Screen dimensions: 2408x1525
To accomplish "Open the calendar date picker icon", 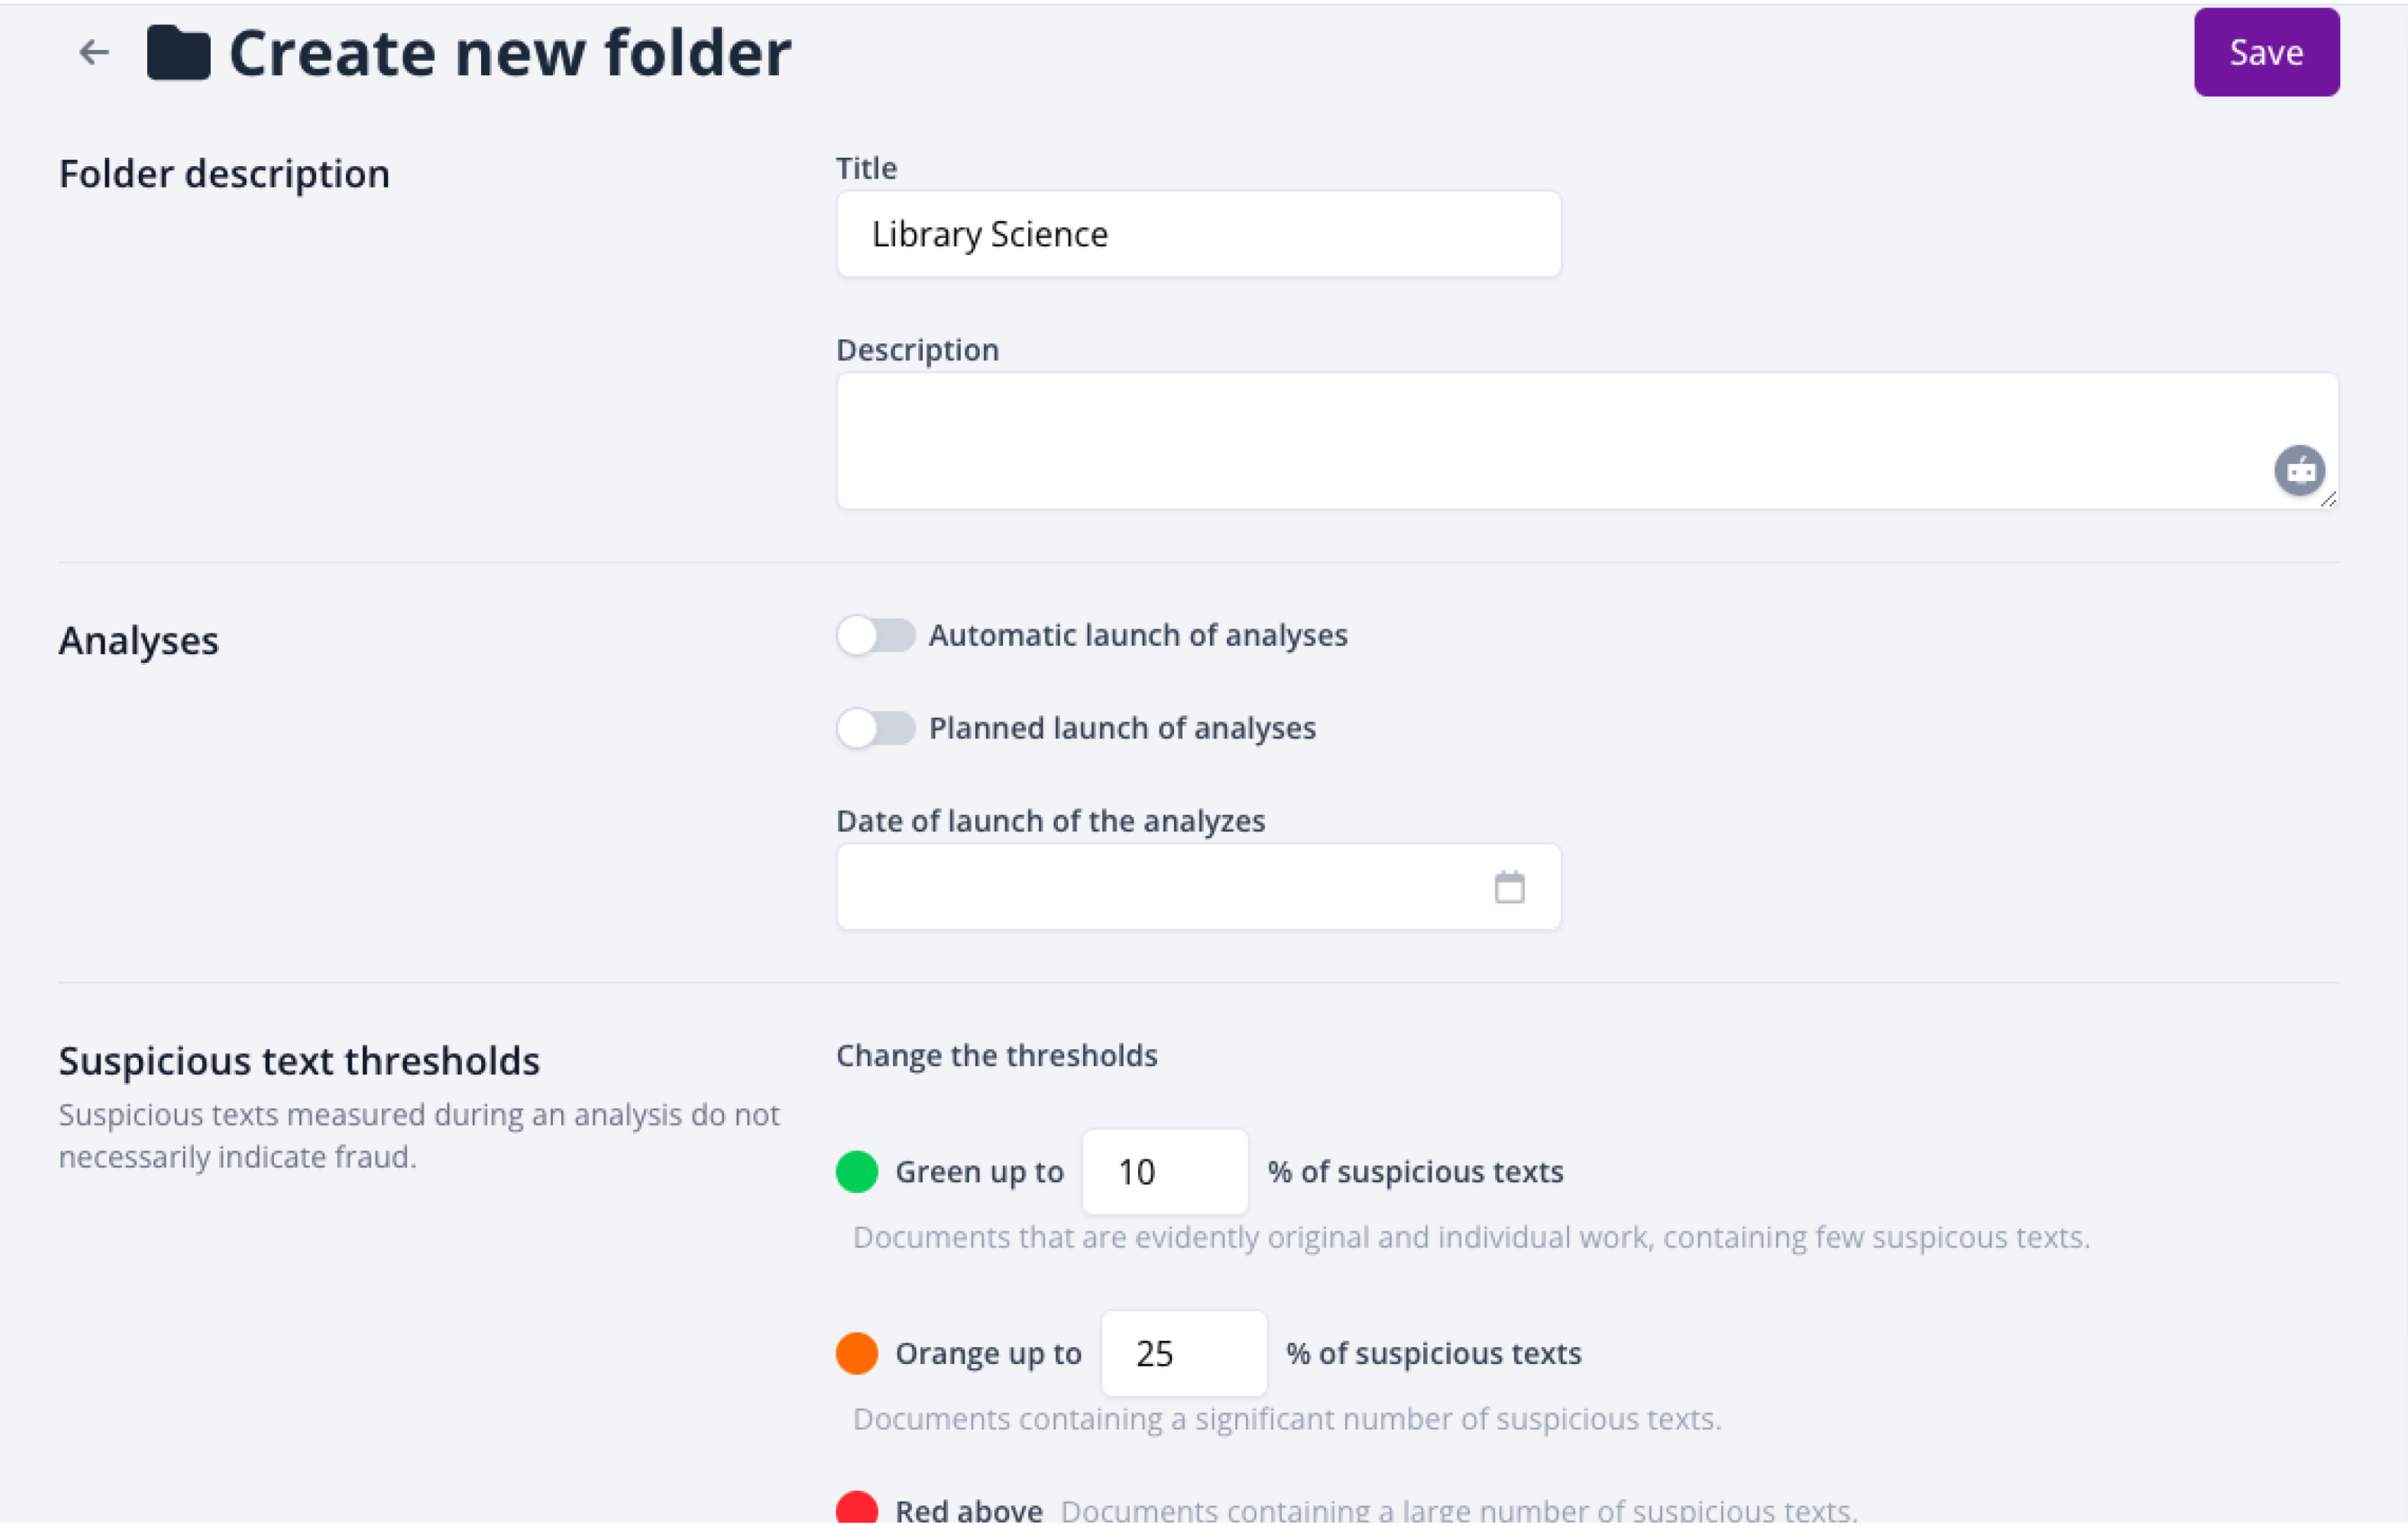I will click(x=1509, y=887).
